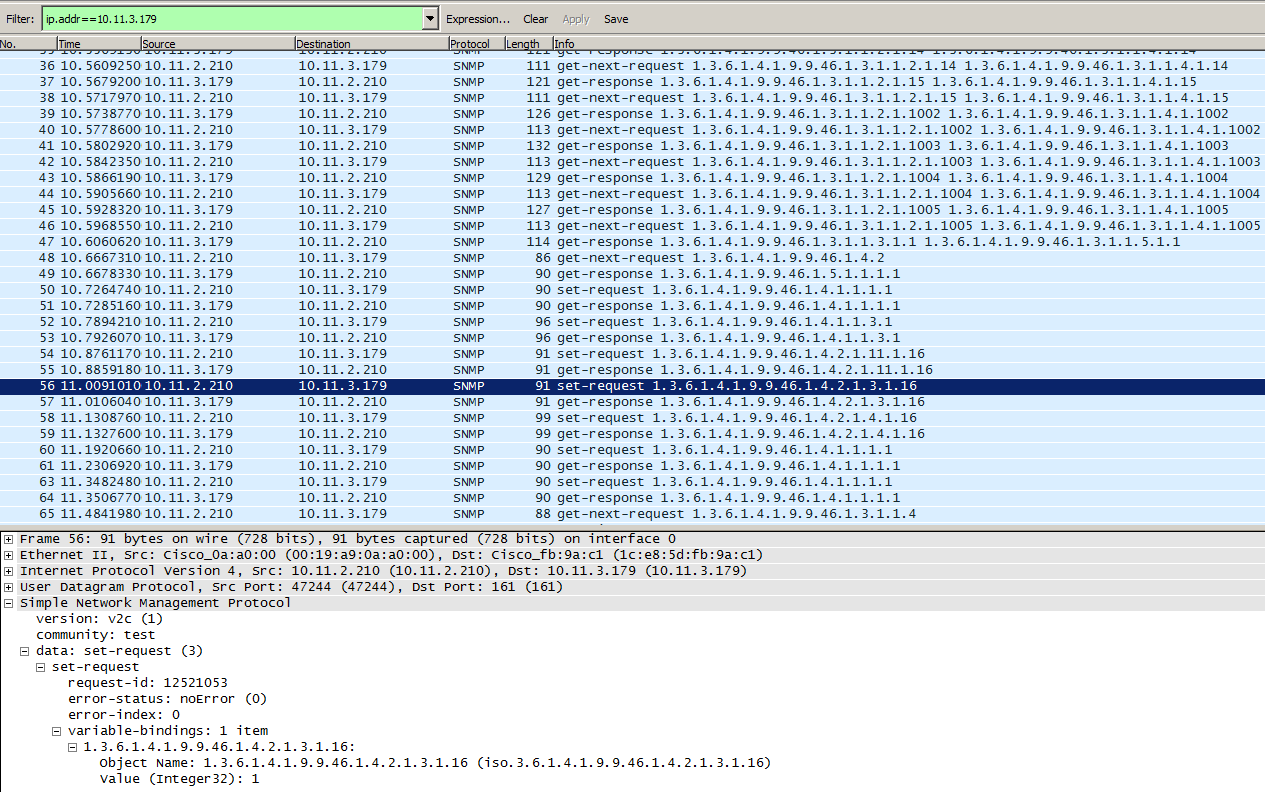Select packet 37 get-response row

click(x=632, y=82)
